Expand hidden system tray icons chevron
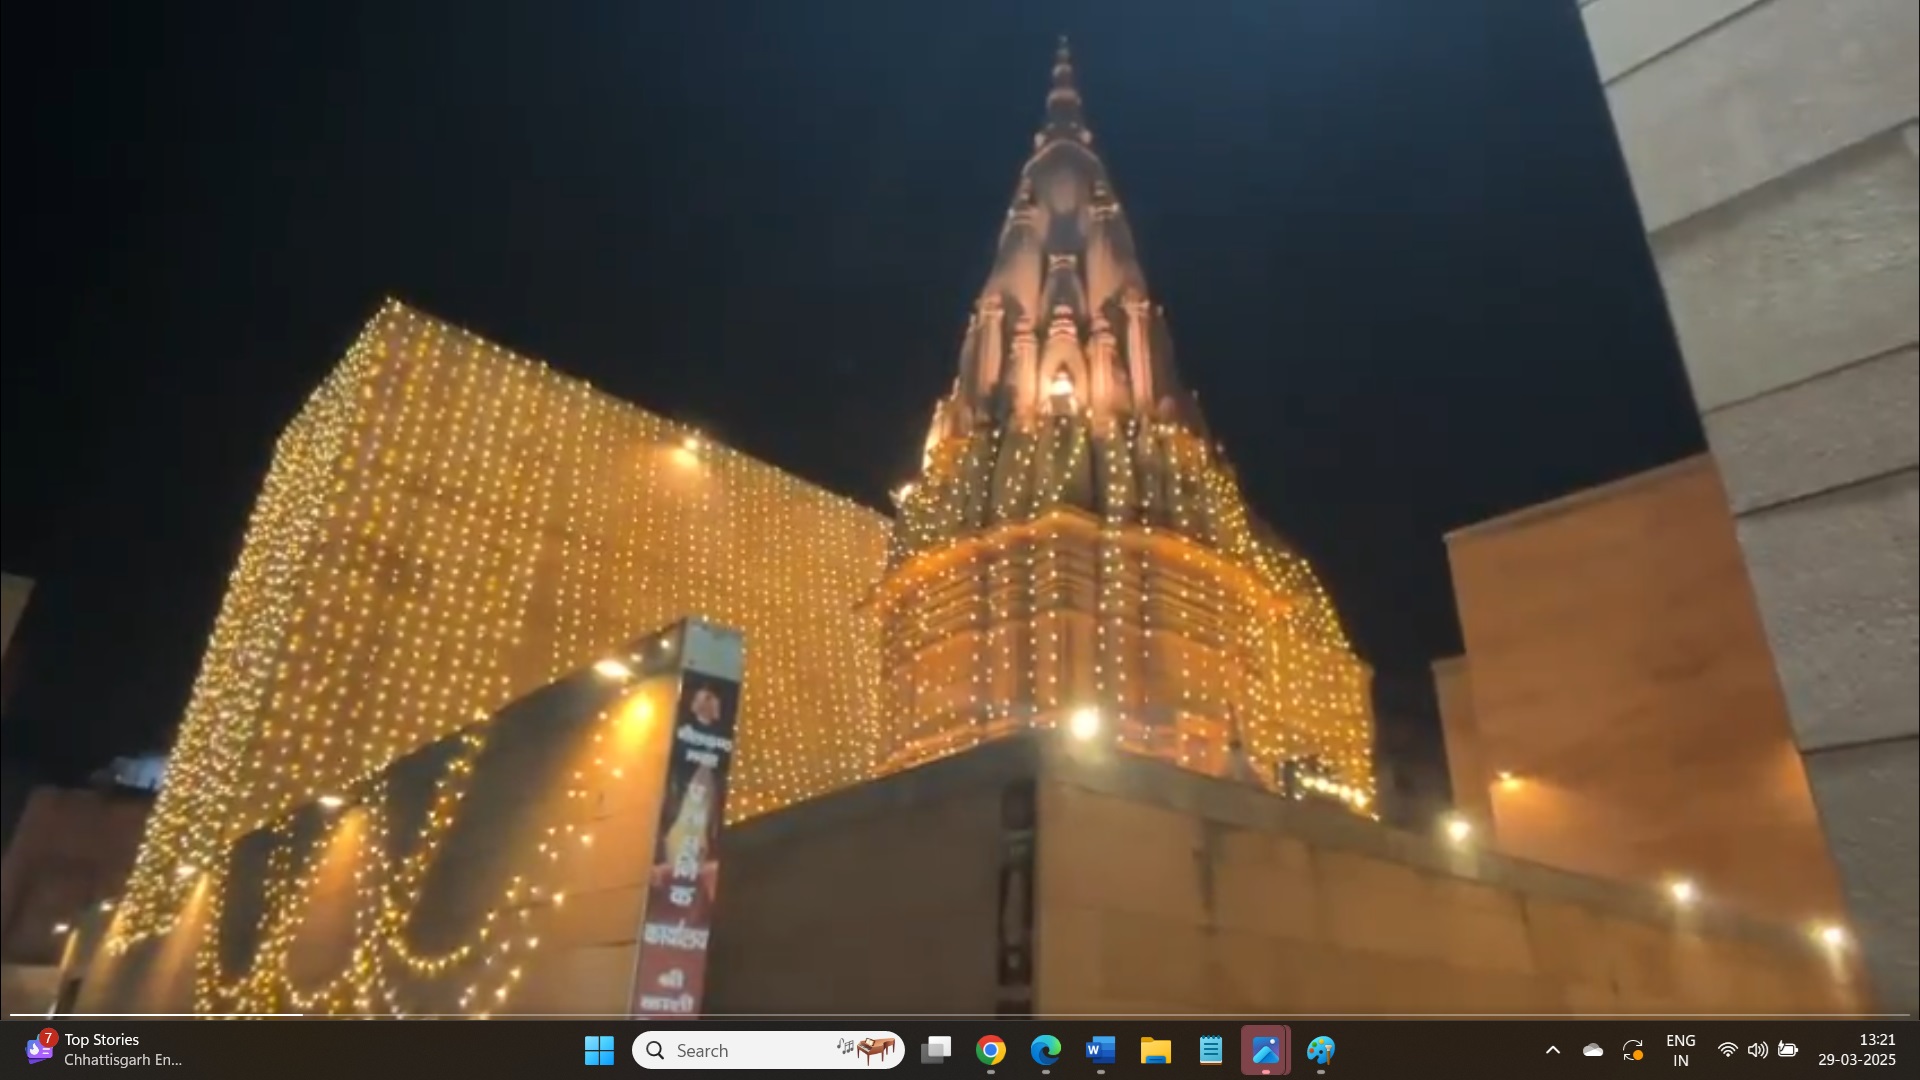The width and height of the screenshot is (1920, 1080). coord(1553,1050)
